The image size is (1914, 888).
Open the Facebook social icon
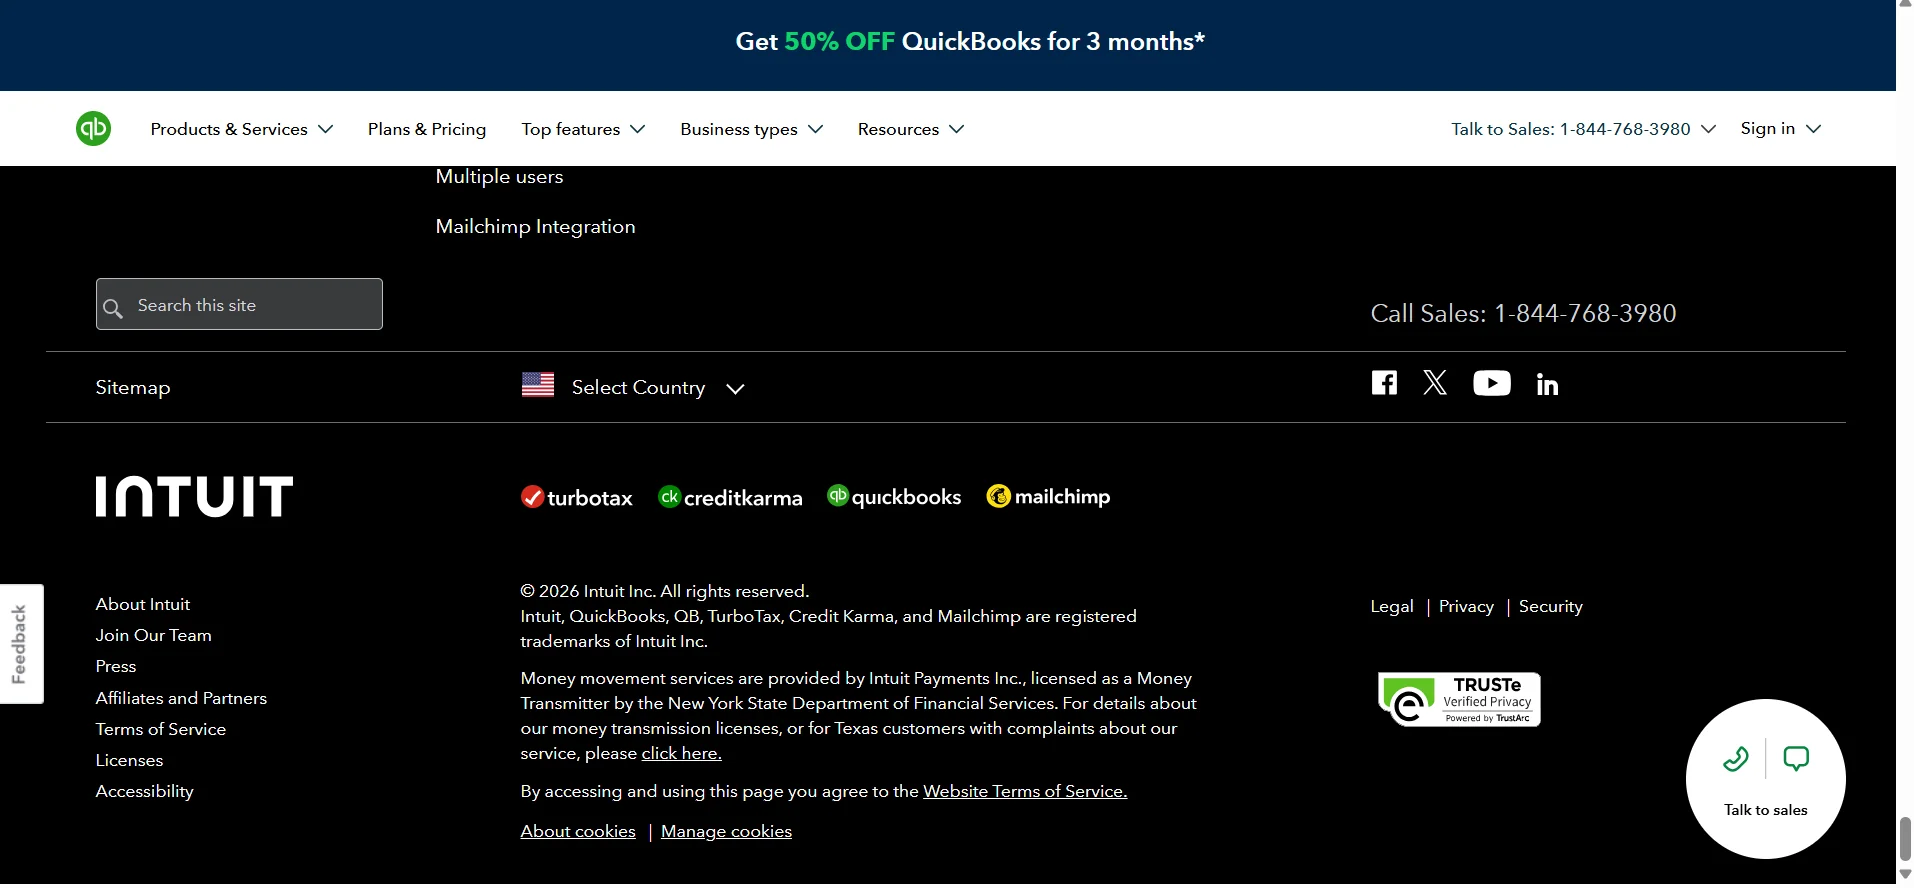[1384, 383]
